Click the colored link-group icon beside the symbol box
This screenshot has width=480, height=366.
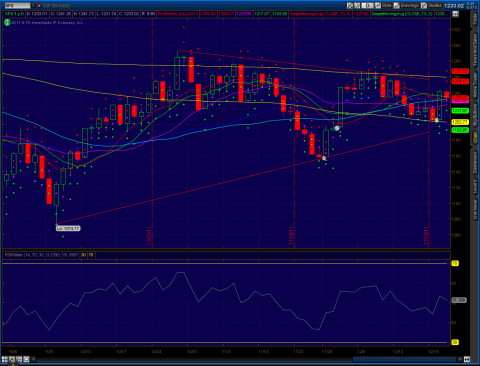[x=39, y=5]
